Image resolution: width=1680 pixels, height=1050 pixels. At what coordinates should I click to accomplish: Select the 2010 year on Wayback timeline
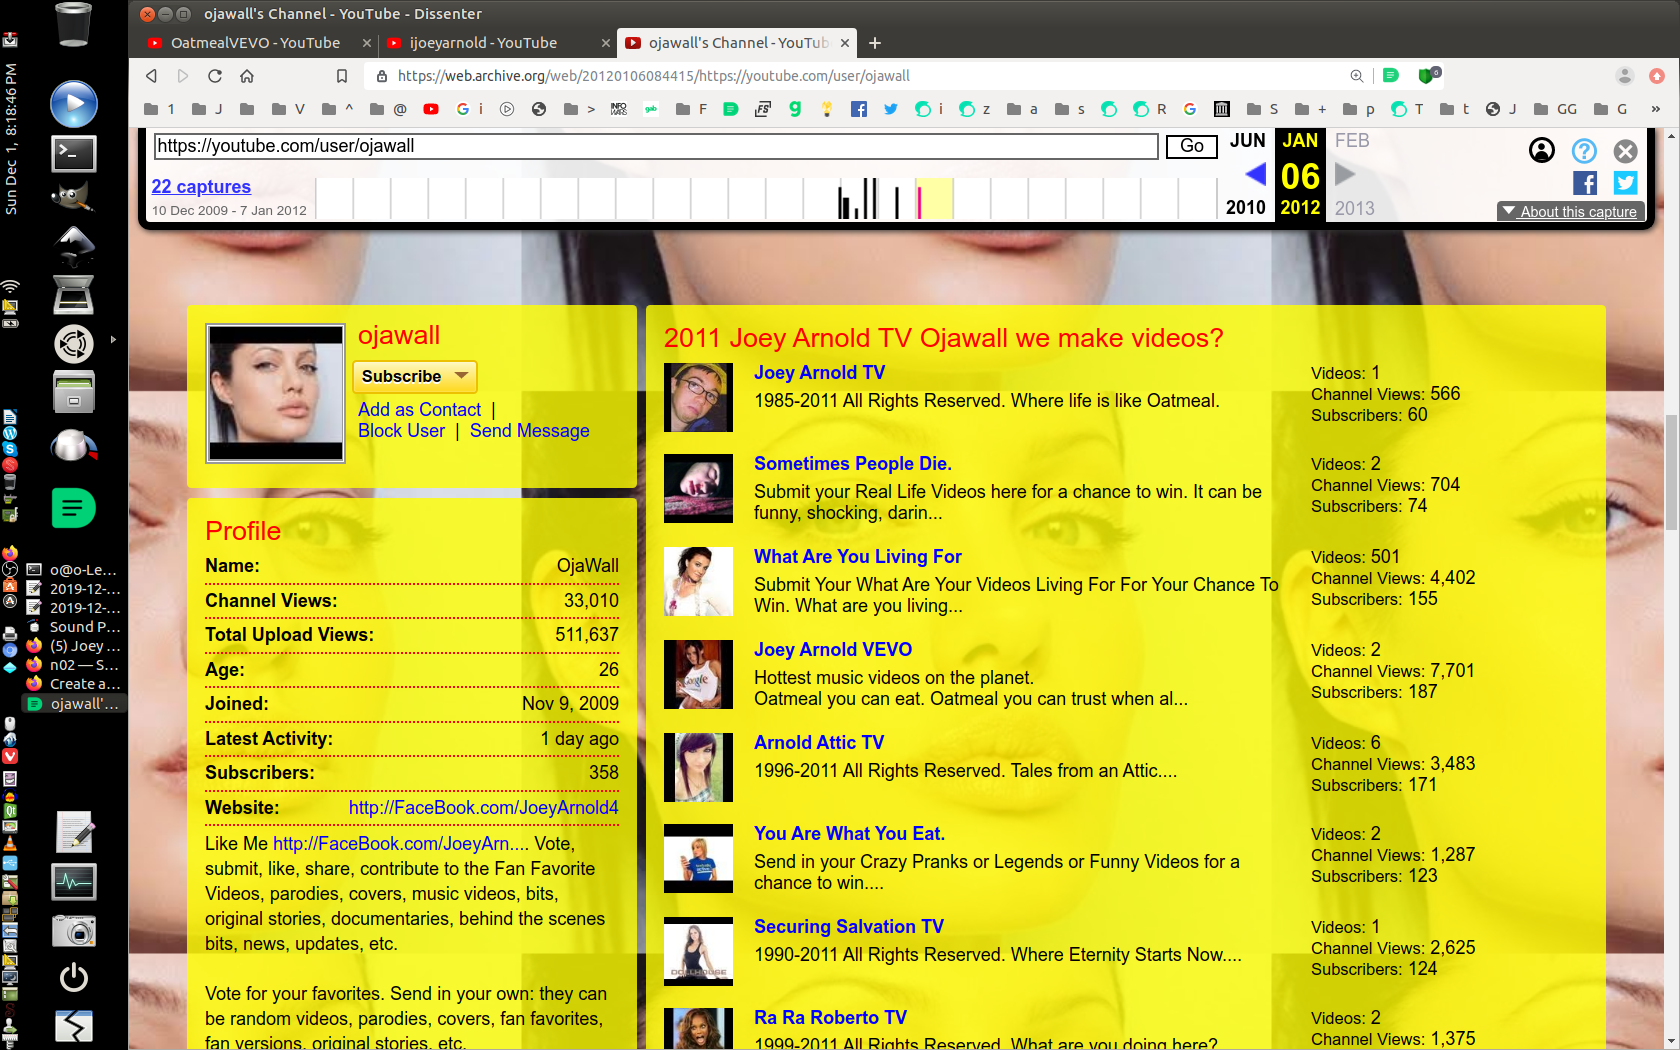(x=1246, y=207)
